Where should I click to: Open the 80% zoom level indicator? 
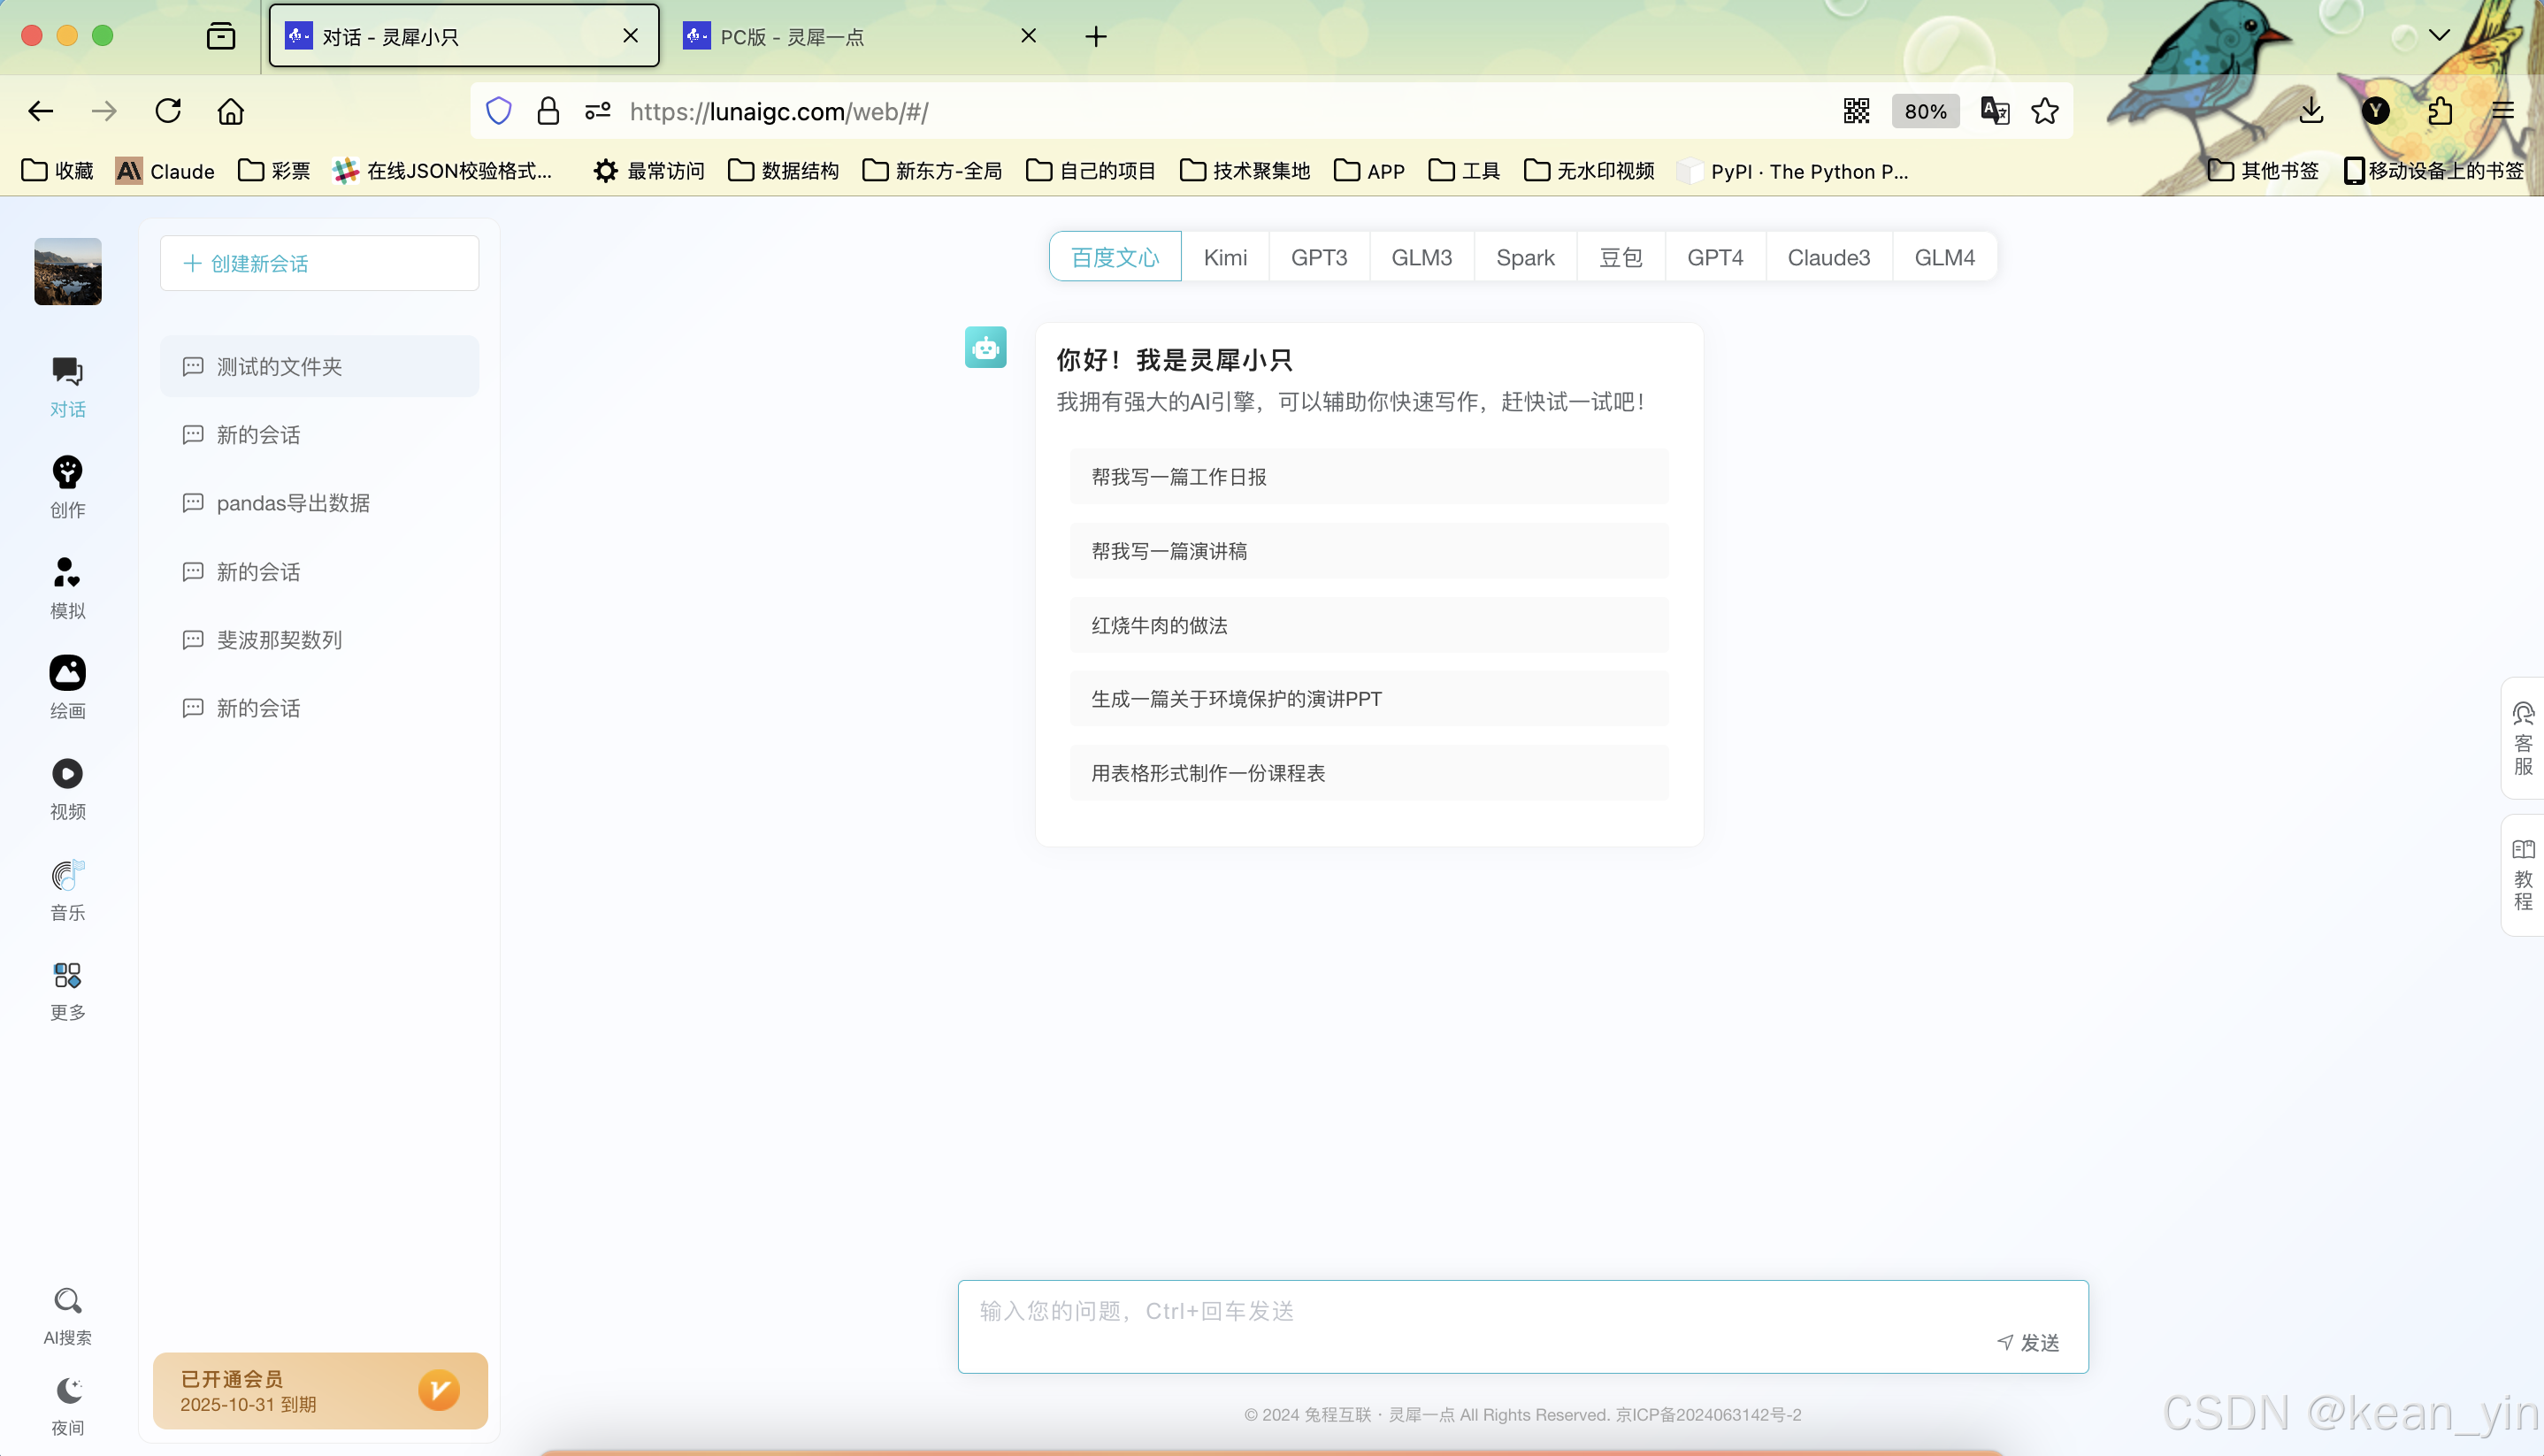click(1924, 111)
